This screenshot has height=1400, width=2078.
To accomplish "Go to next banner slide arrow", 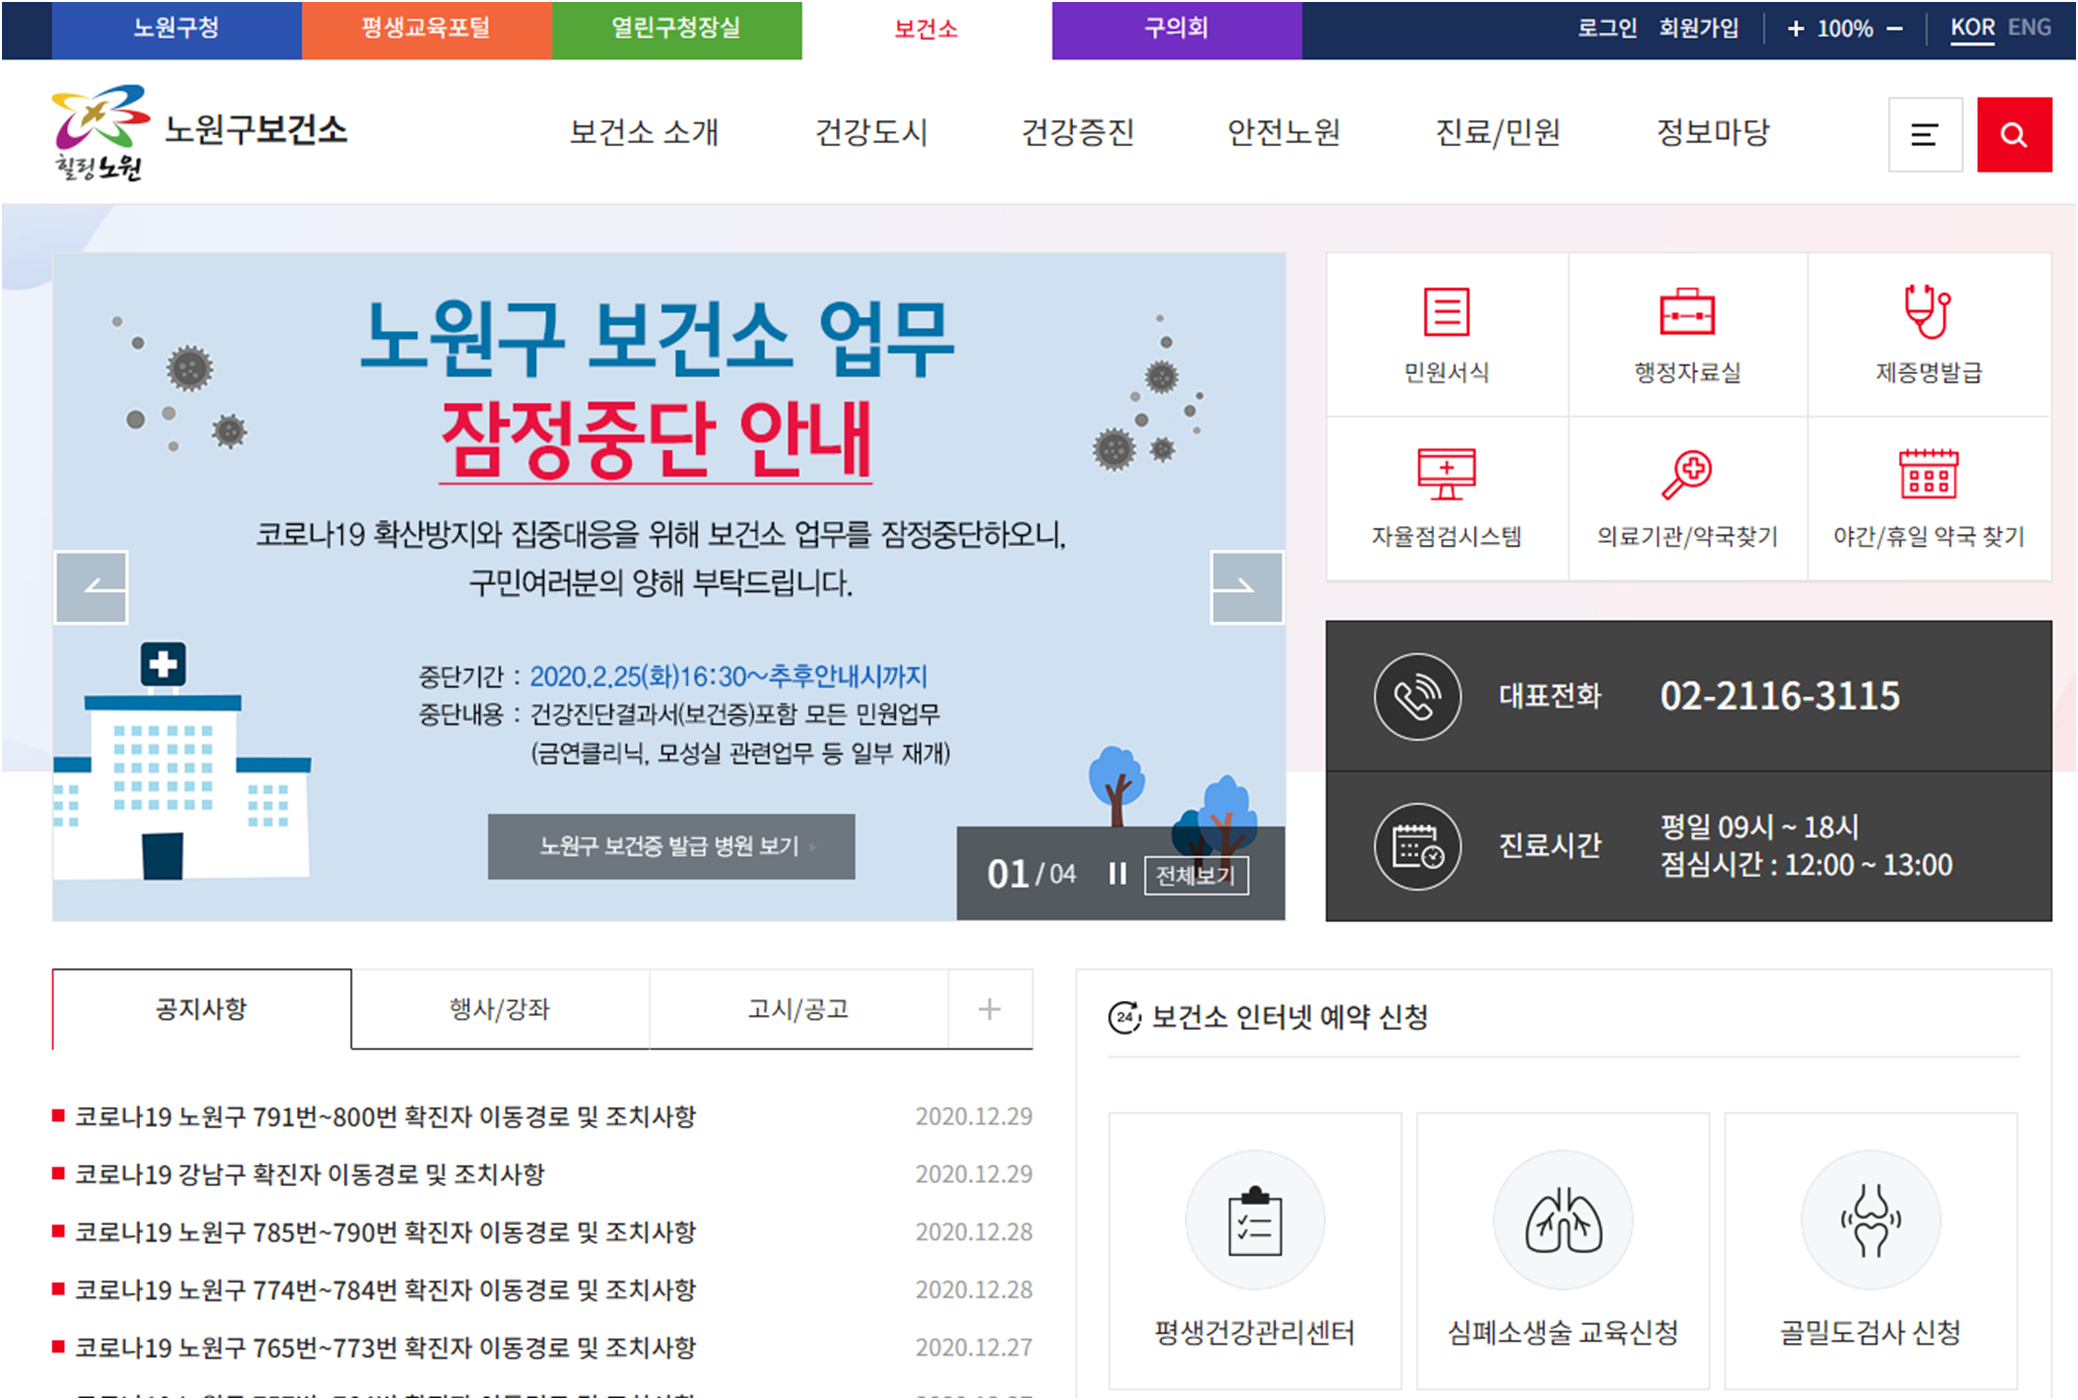I will click(1246, 587).
